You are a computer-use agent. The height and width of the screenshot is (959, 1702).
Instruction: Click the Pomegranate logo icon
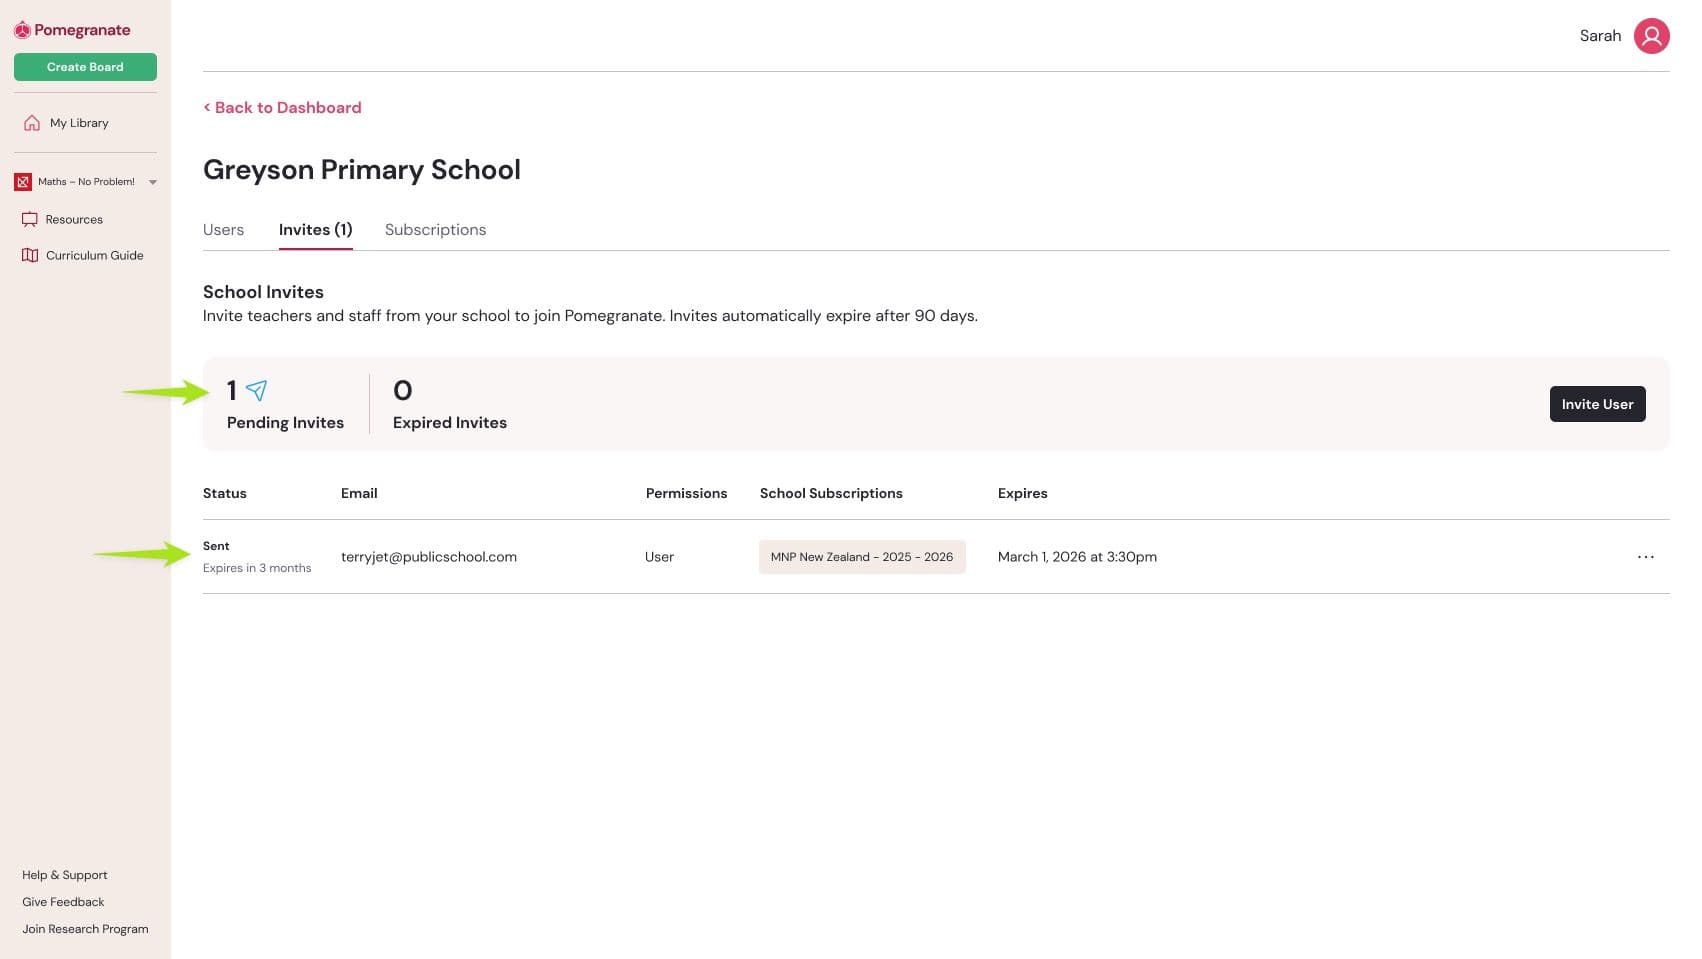[22, 31]
